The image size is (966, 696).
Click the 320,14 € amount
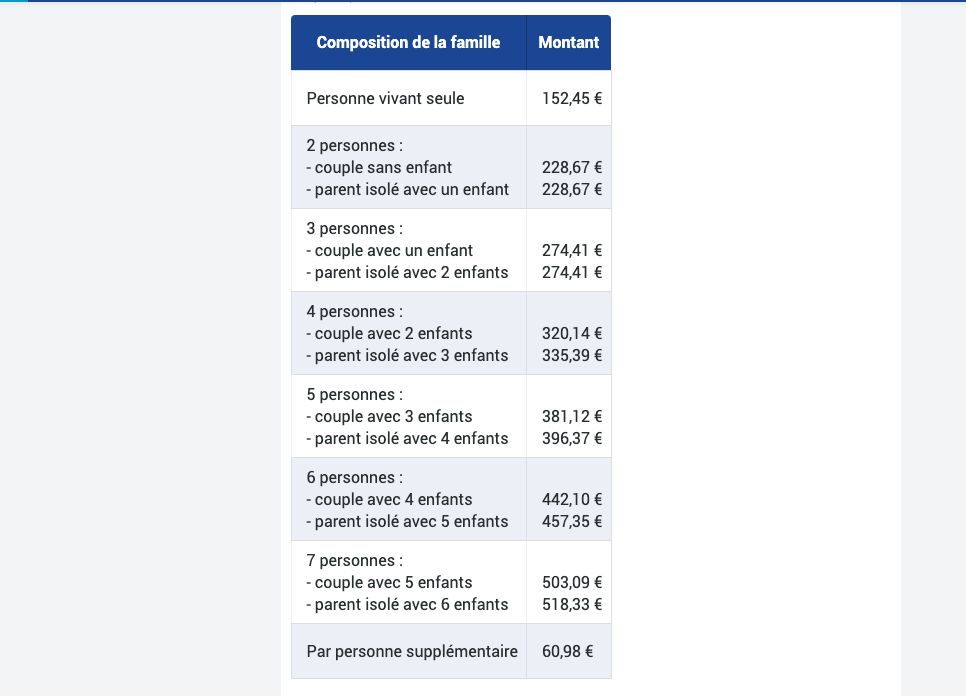coord(572,334)
